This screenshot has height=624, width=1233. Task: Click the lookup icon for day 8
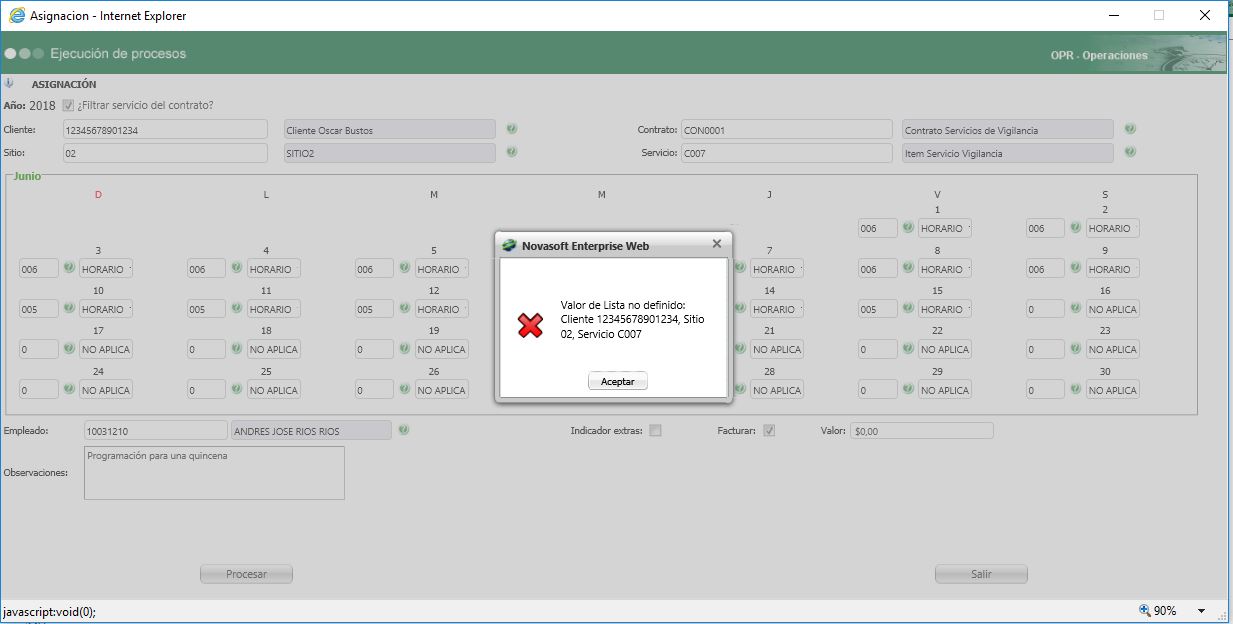click(x=908, y=268)
